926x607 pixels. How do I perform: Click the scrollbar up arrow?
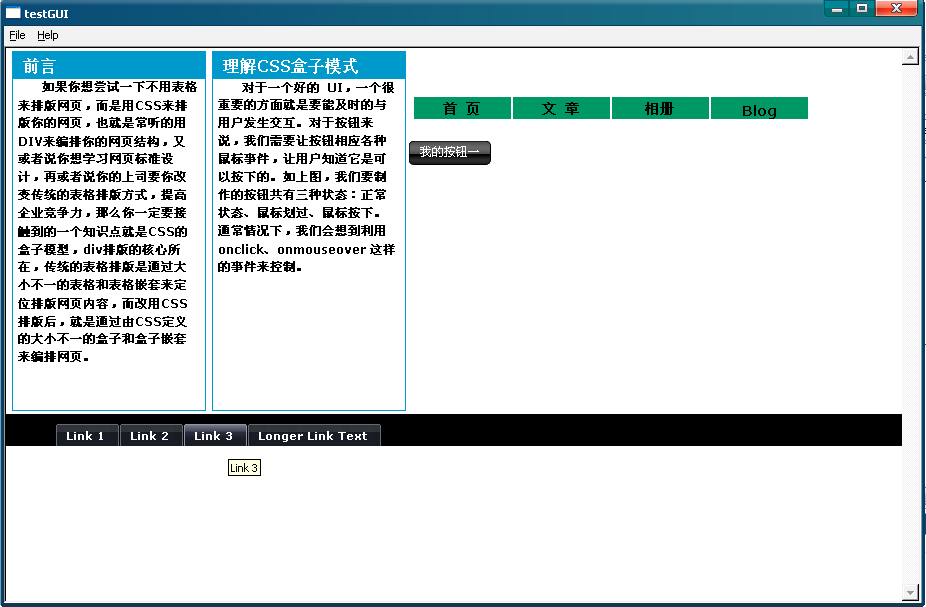point(909,57)
